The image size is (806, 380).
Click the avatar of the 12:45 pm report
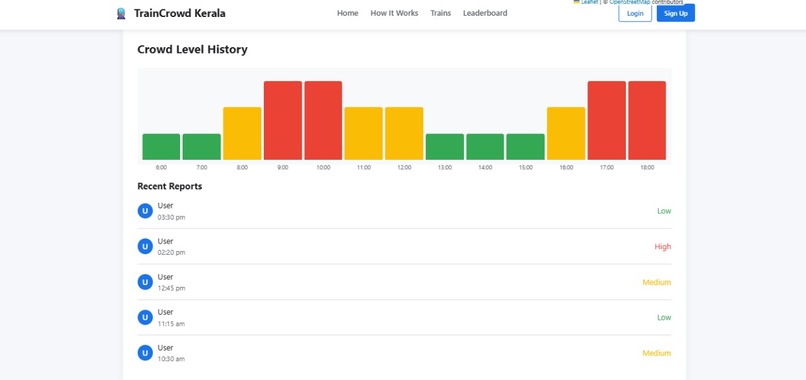coord(145,282)
